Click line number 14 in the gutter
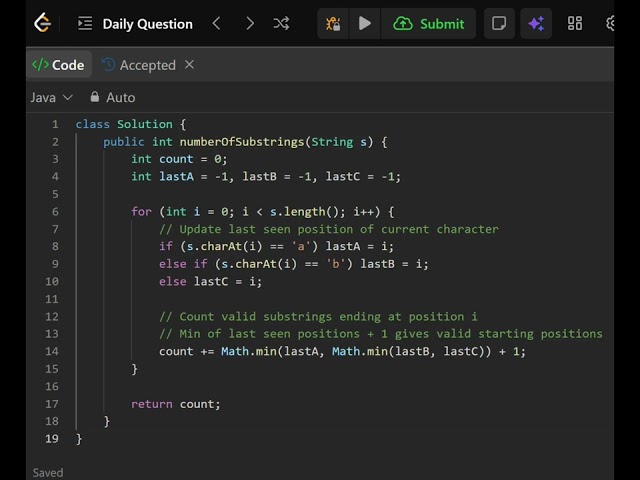This screenshot has width=640, height=480. coord(52,351)
